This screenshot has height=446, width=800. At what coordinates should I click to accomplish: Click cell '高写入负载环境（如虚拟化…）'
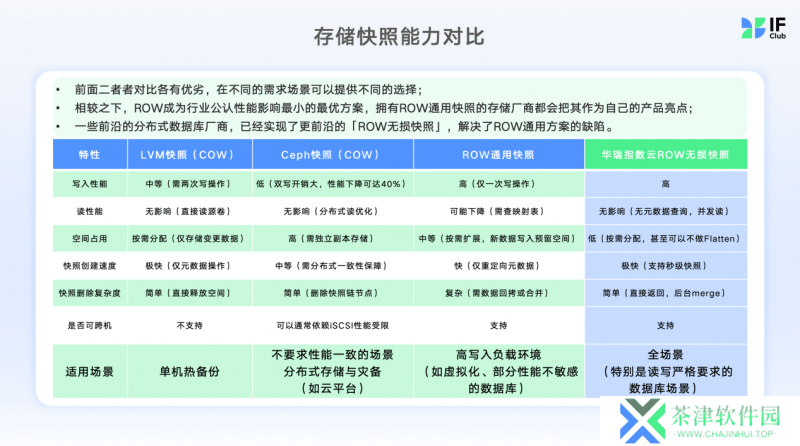(498, 371)
